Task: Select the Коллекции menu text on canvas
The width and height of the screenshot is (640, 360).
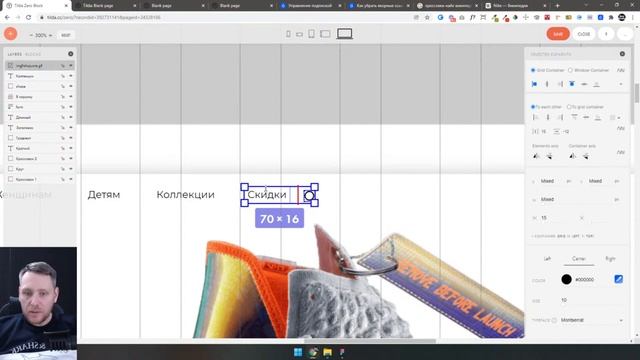Action: click(185, 195)
